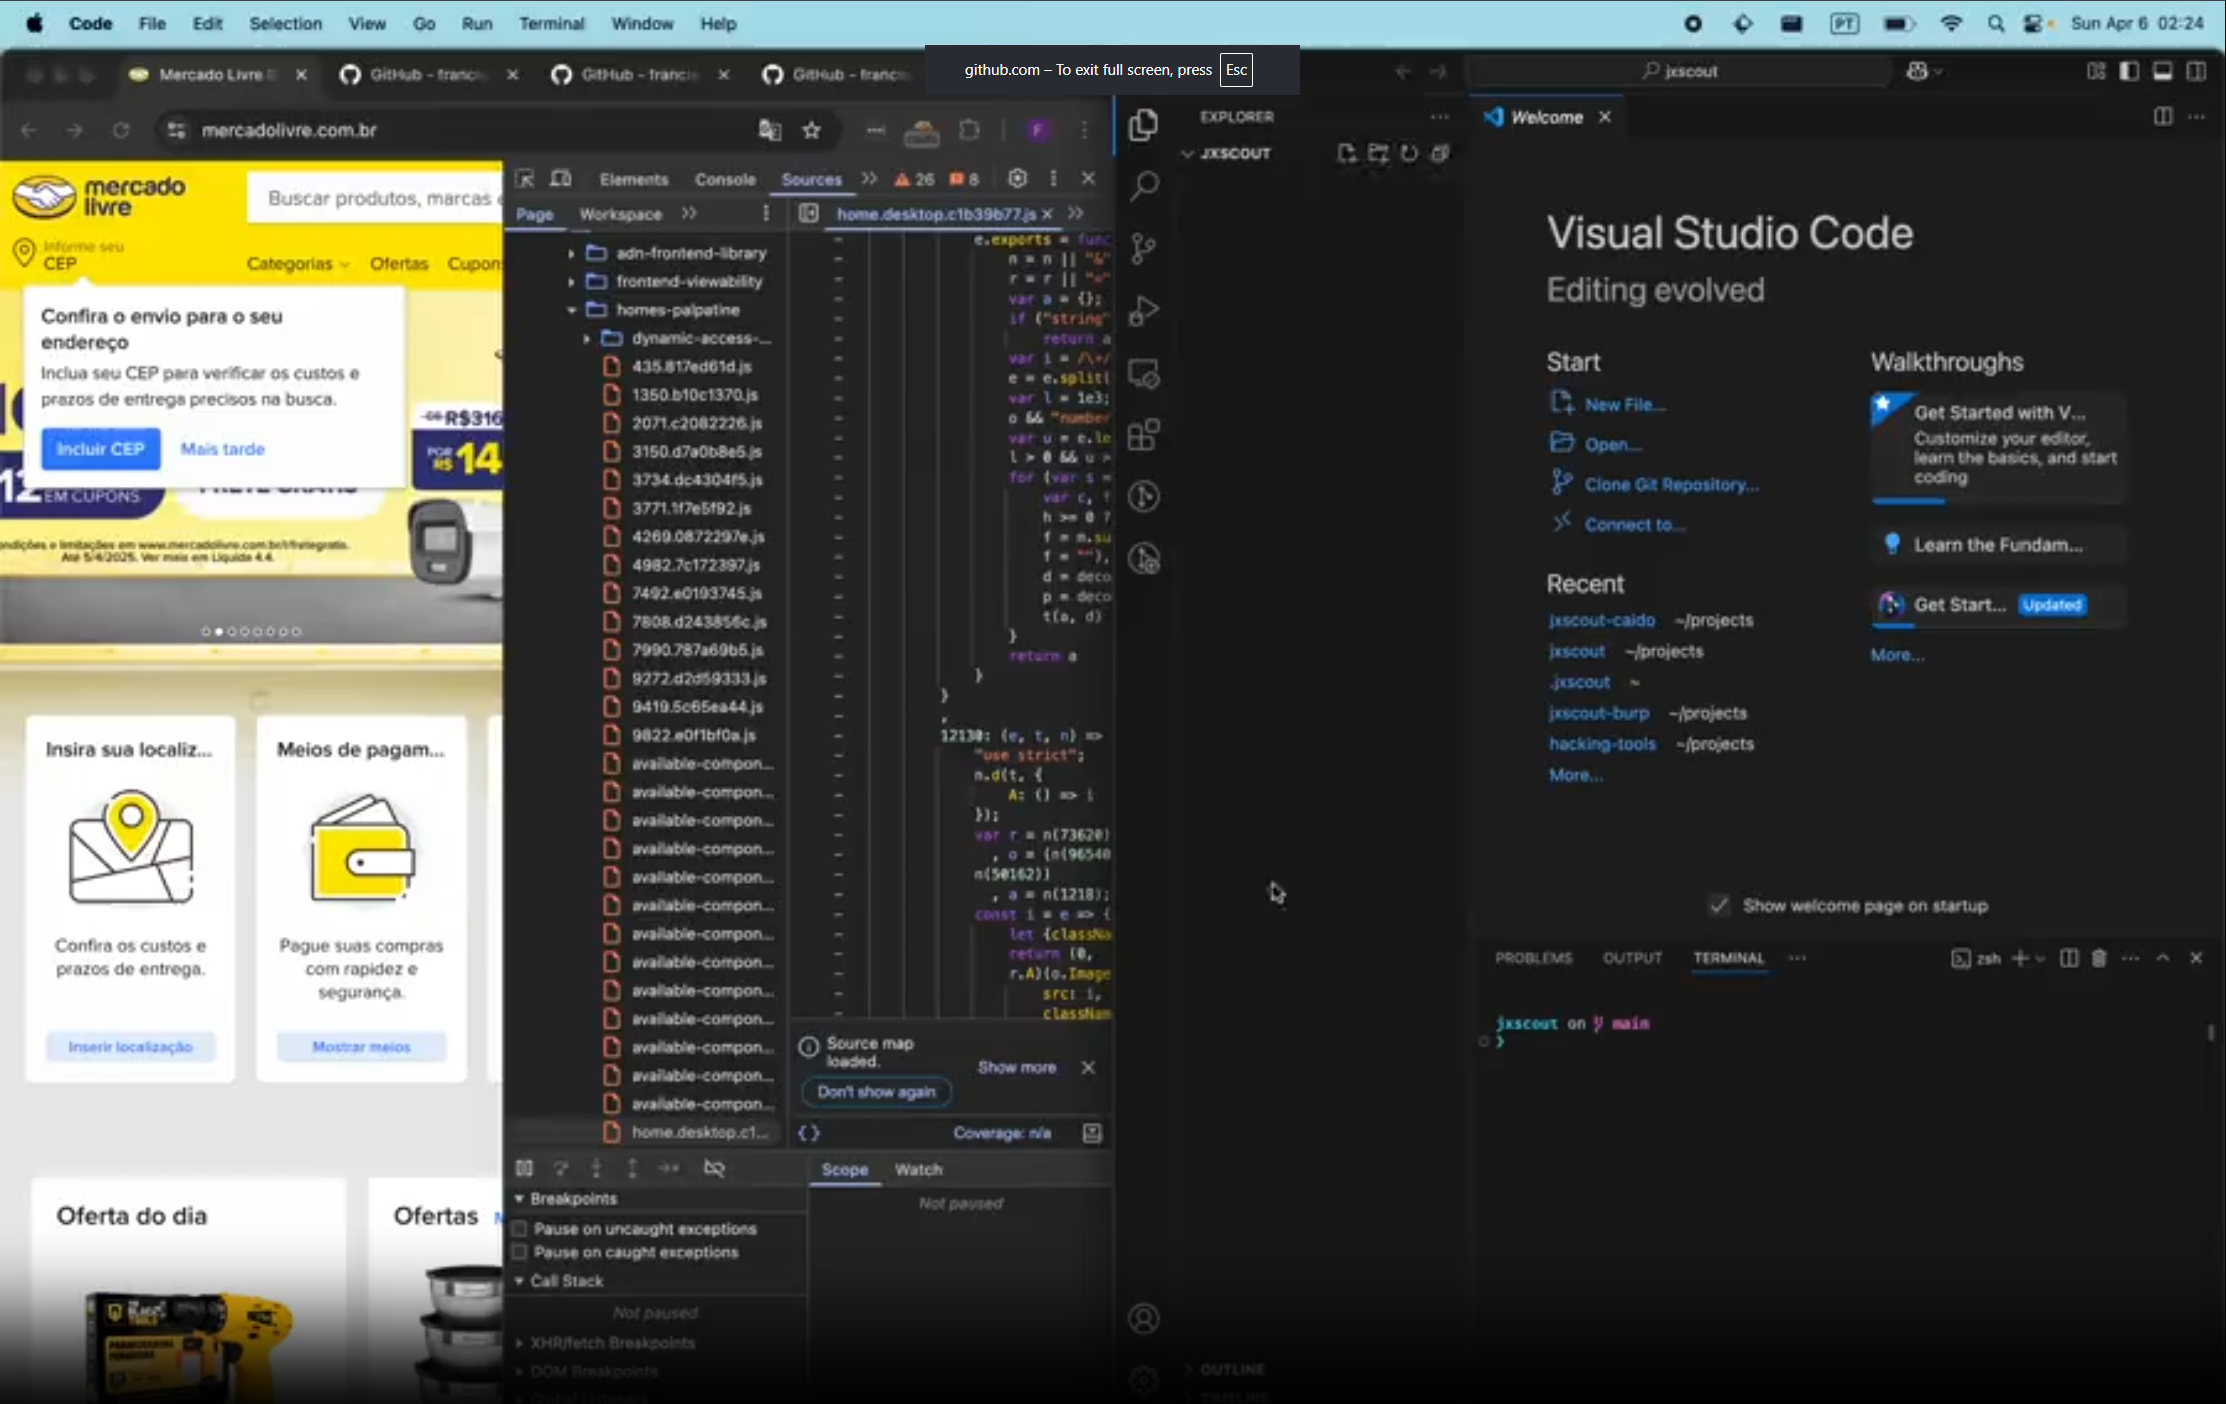Viewport: 2226px width, 1404px height.
Task: Collapse JXSCOUT explorer section
Action: 1188,154
